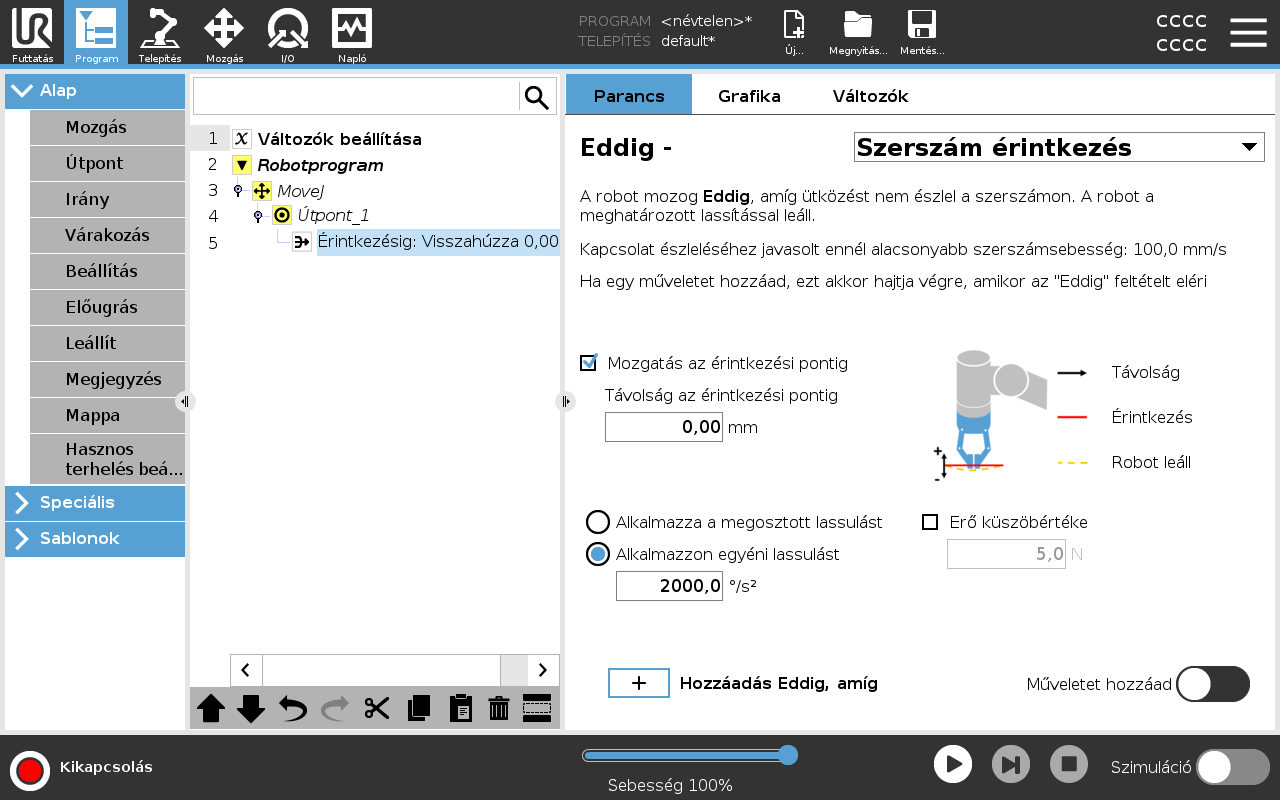Toggle the Művelet hozzáad switch

coord(1212,684)
